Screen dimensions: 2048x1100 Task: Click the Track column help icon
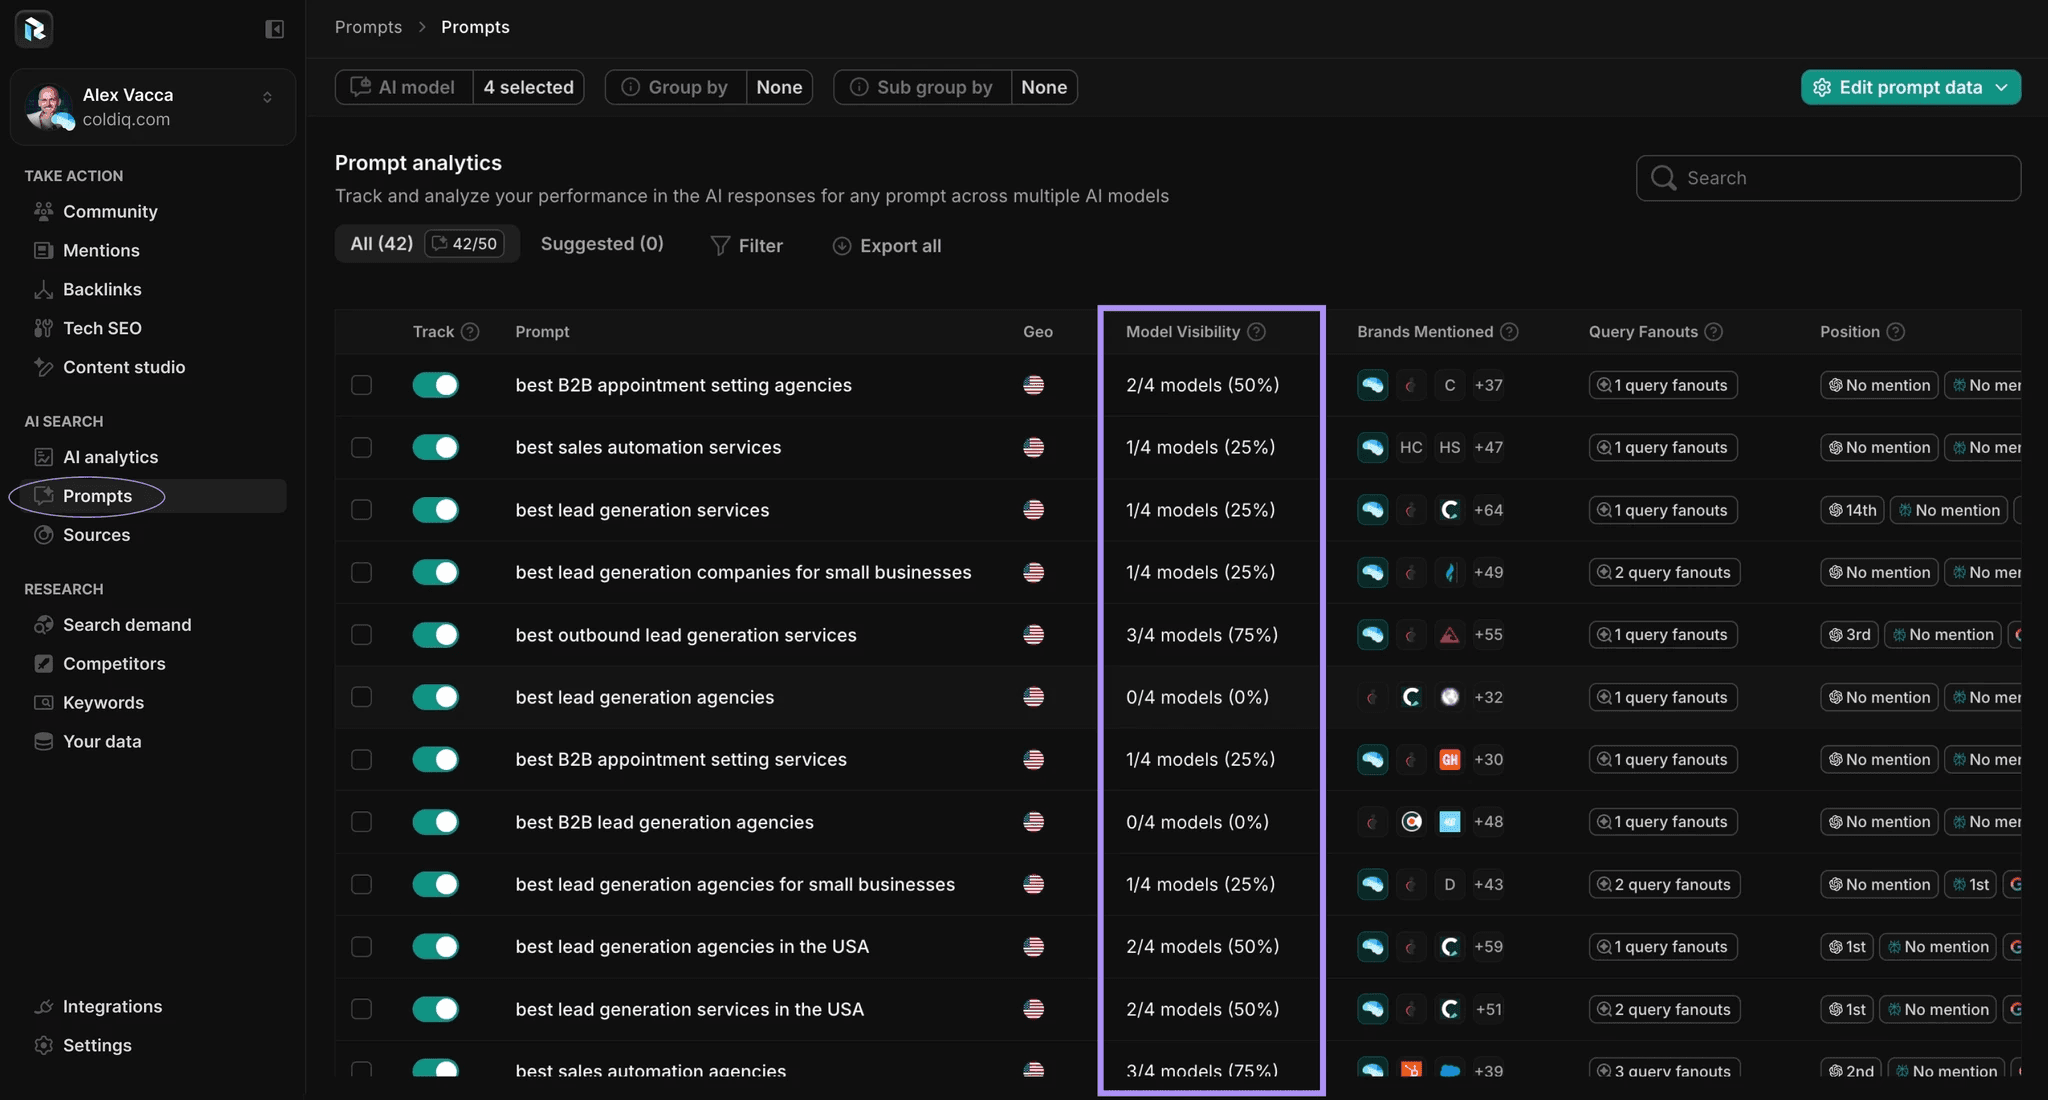(x=470, y=332)
